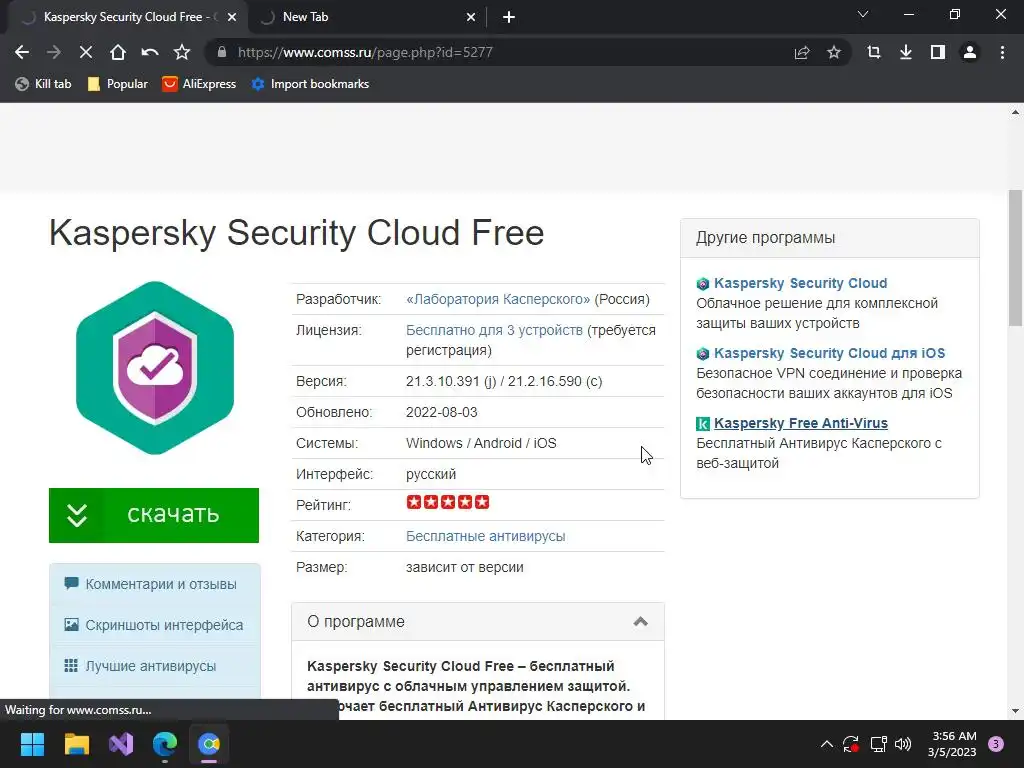Viewport: 1024px width, 768px height.
Task: Close the Kaspersky Security Cloud Free tab
Action: click(x=232, y=18)
